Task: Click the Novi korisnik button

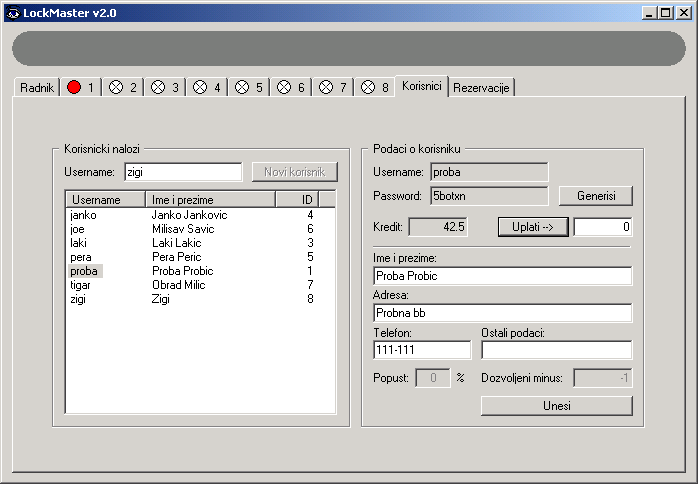Action: (295, 172)
